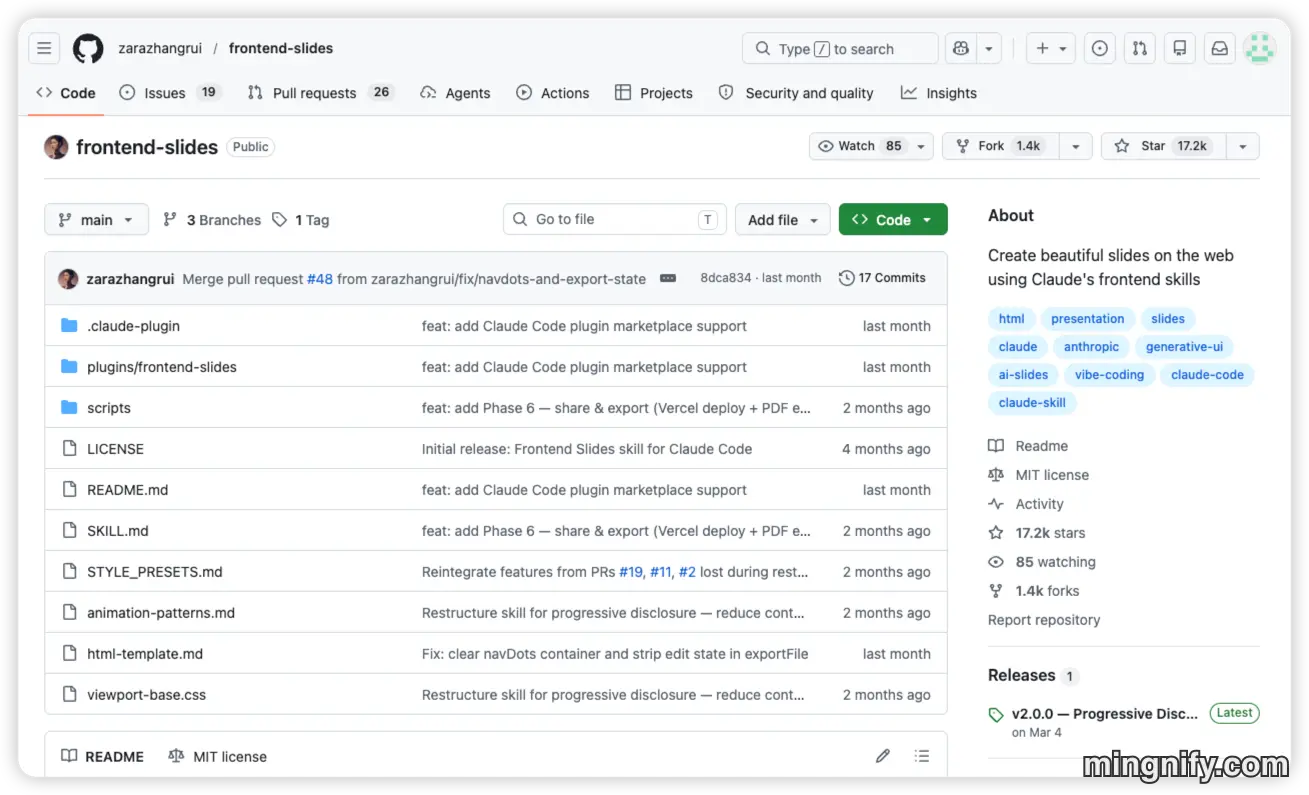
Task: Open the notifications inbox icon
Action: click(1220, 48)
